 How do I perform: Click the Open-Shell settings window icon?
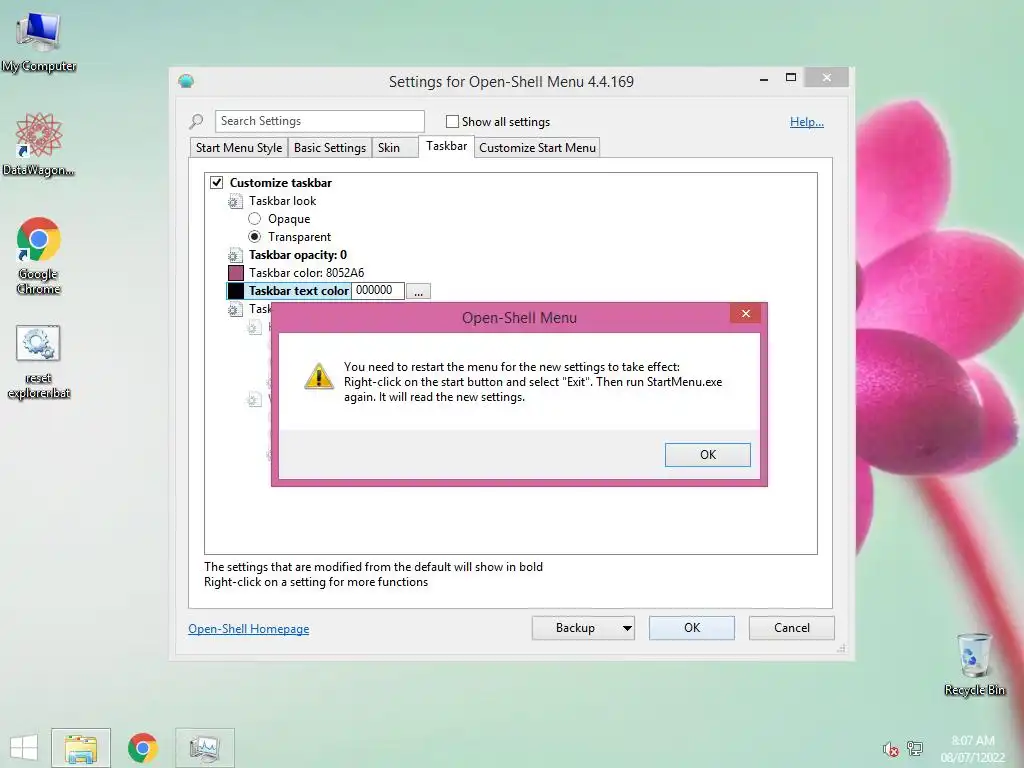click(186, 81)
